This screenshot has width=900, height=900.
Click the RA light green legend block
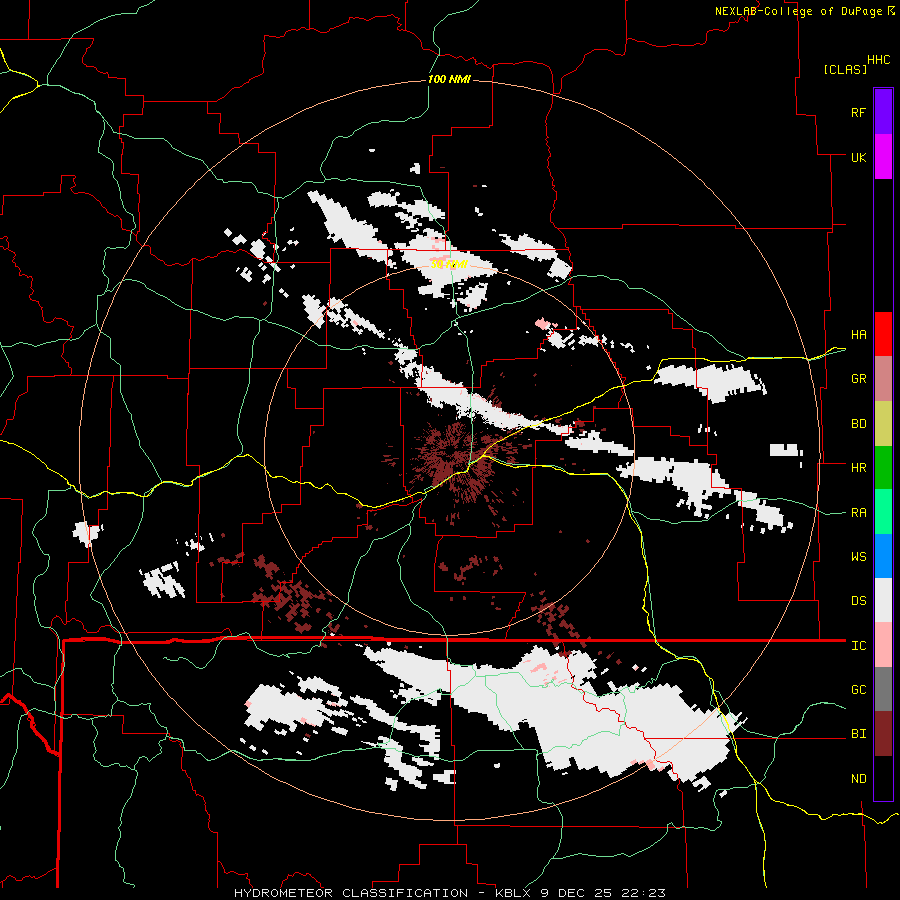pyautogui.click(x=883, y=512)
